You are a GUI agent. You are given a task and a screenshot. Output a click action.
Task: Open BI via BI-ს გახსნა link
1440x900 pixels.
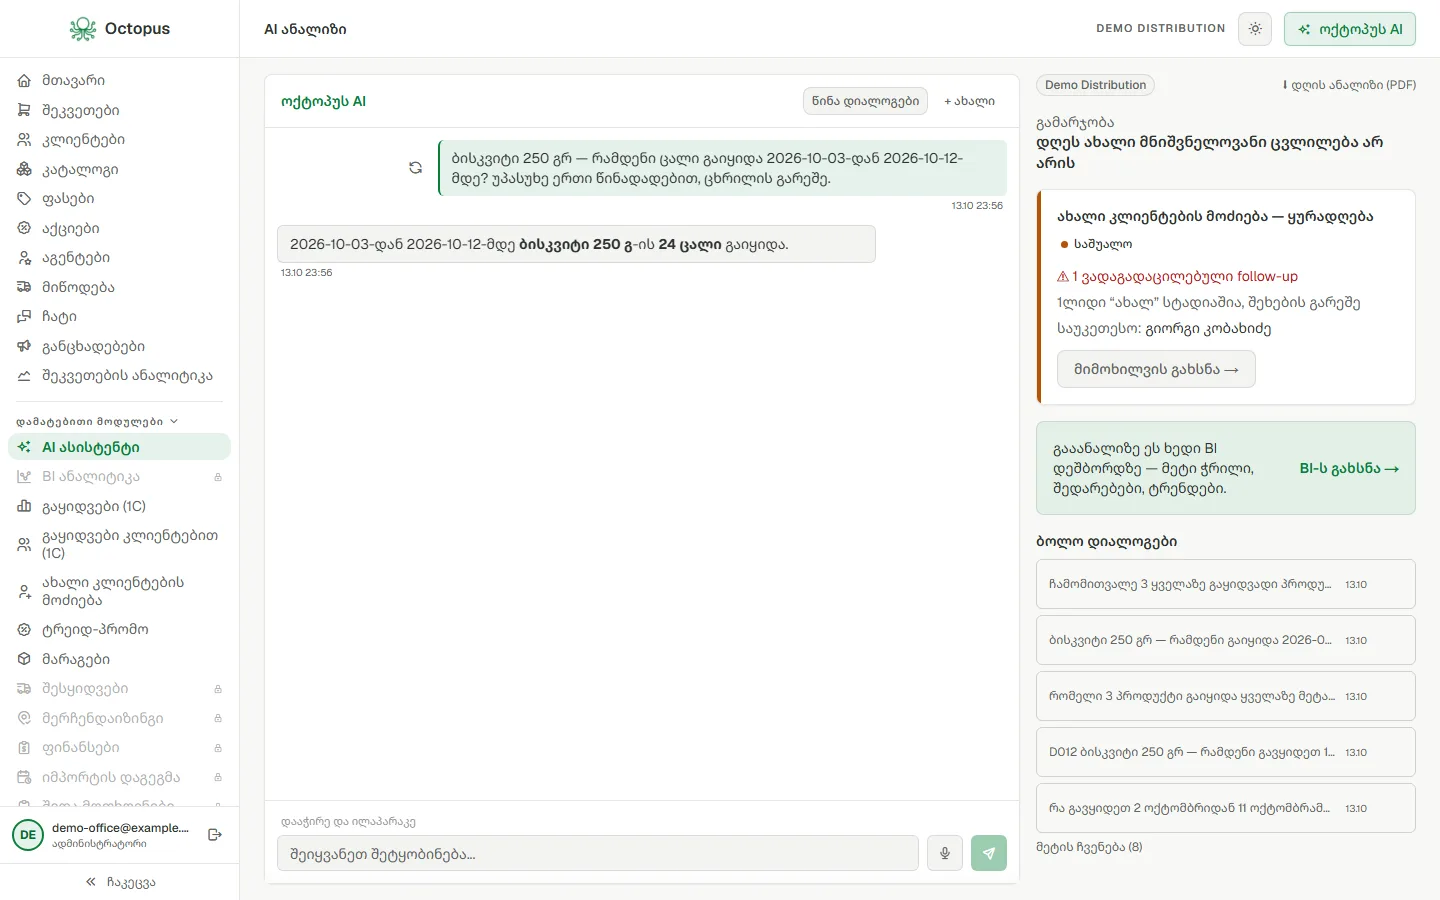coord(1349,468)
